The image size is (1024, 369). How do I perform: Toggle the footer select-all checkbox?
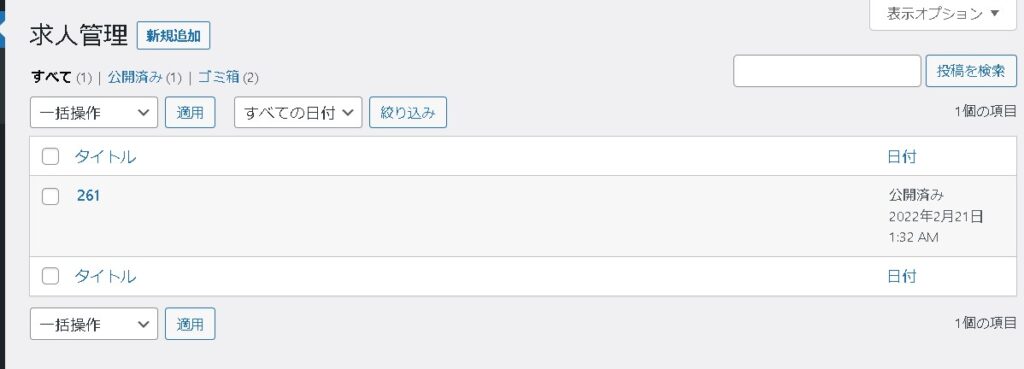[x=50, y=276]
